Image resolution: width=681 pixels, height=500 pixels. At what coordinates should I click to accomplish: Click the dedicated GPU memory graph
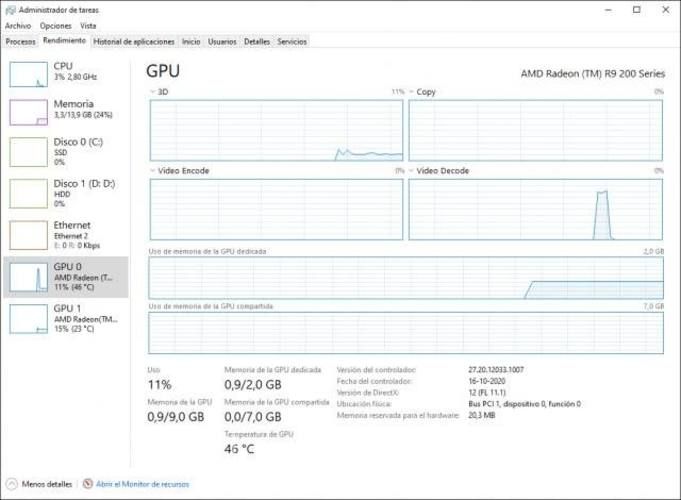coord(406,278)
